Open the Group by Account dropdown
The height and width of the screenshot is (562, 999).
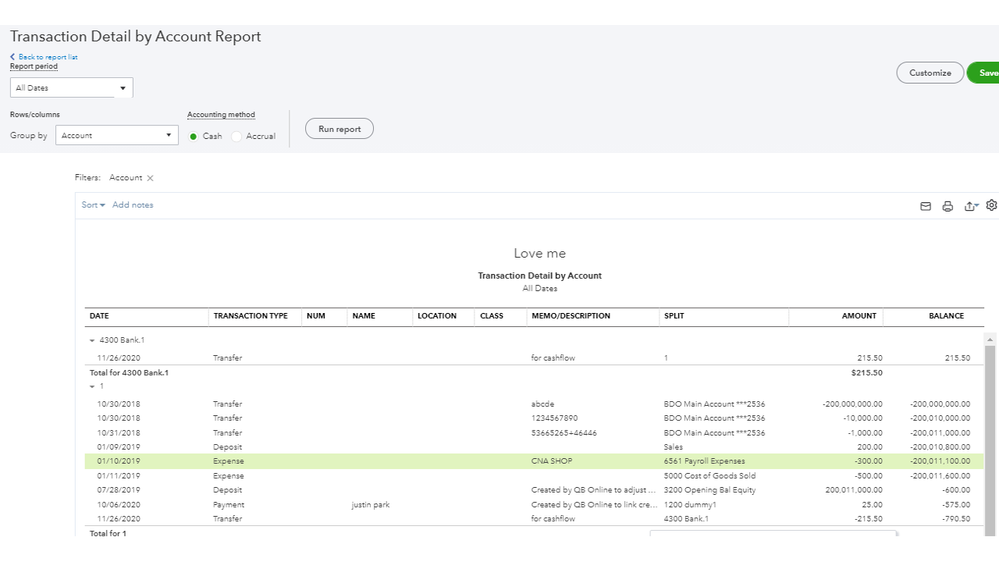point(116,135)
